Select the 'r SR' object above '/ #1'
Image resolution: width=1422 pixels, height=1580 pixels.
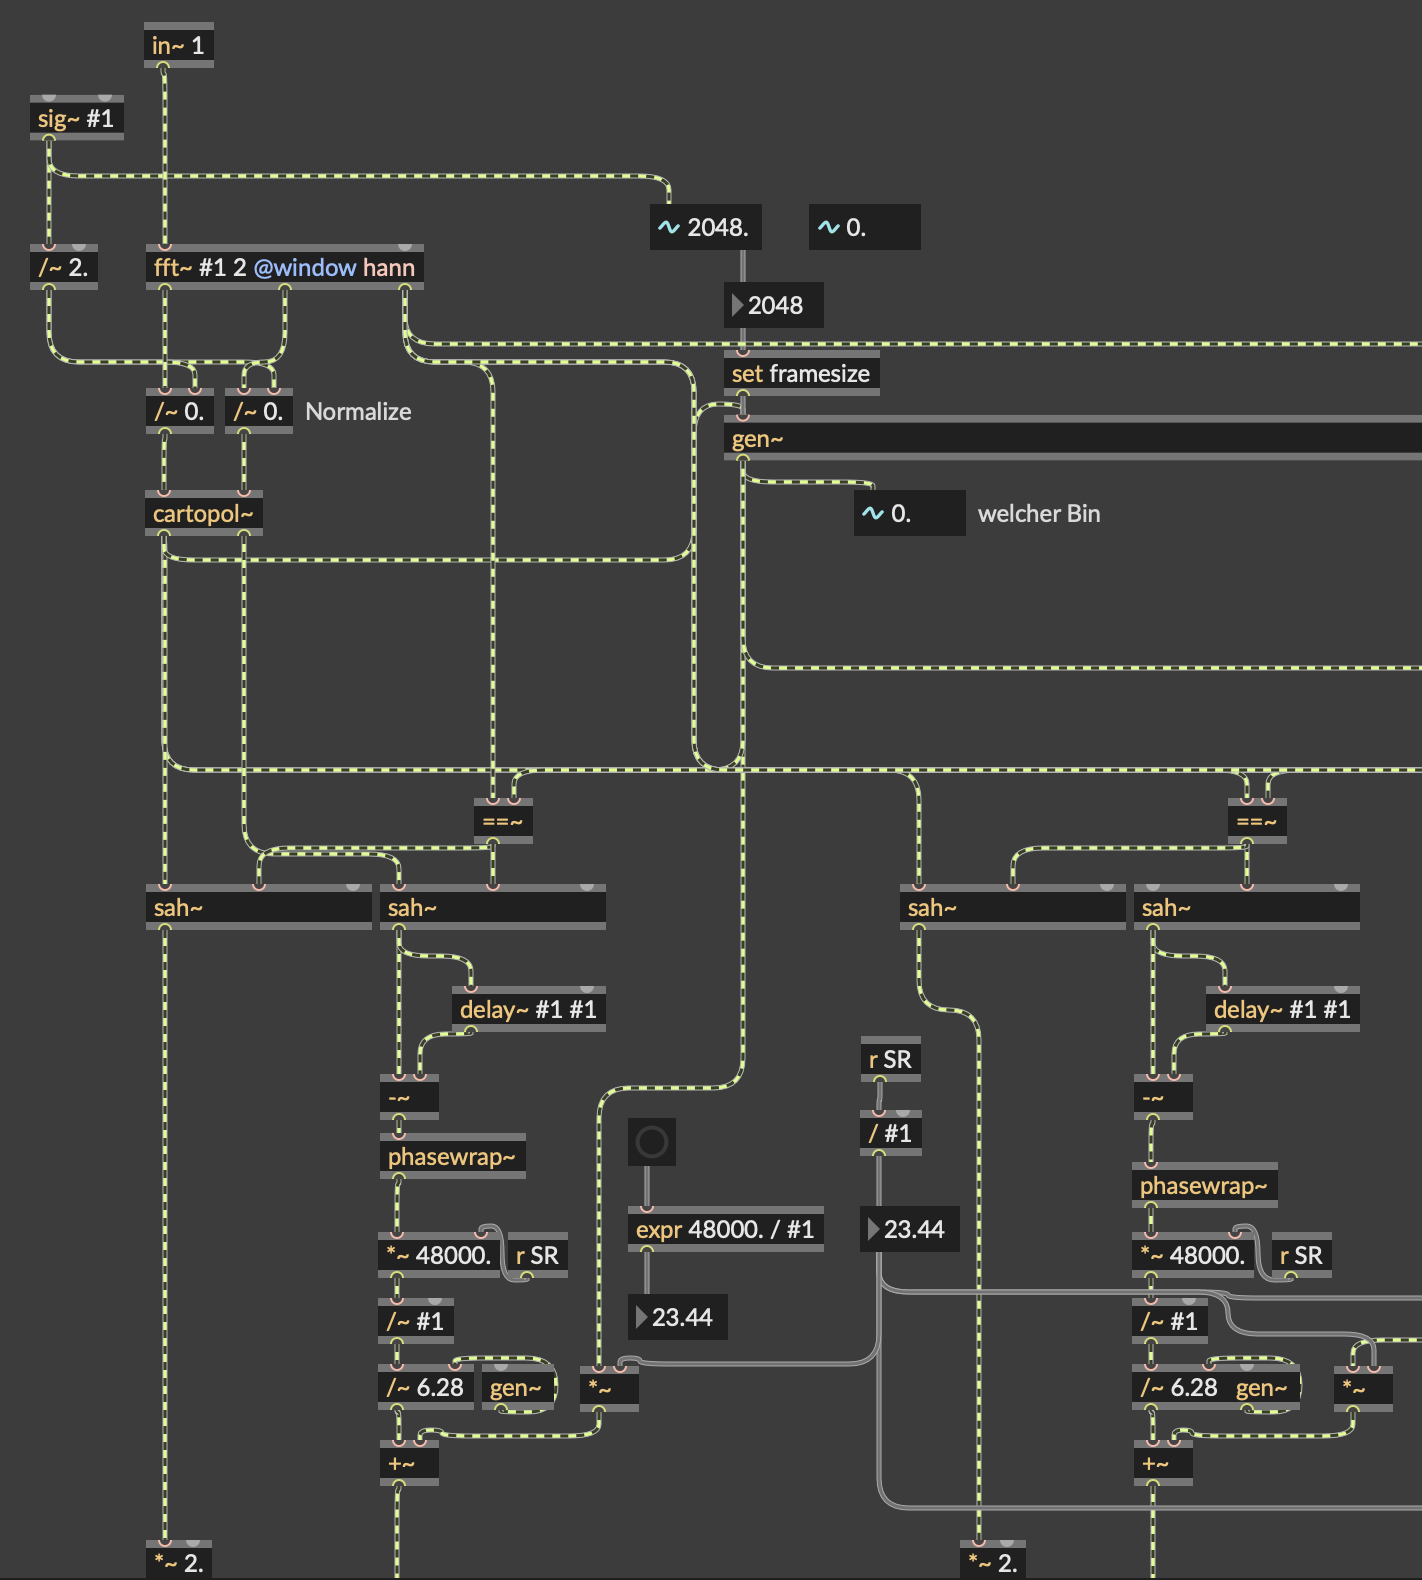click(890, 1059)
